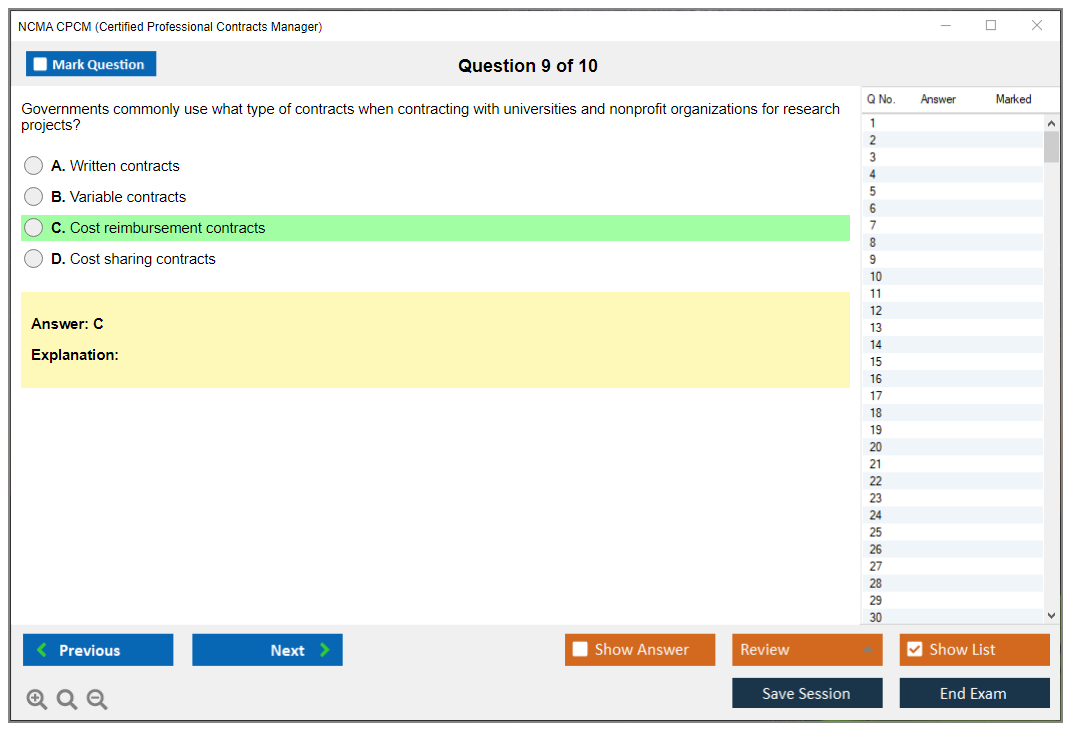
Task: Uncheck the Show List checkbox
Action: [x=914, y=650]
